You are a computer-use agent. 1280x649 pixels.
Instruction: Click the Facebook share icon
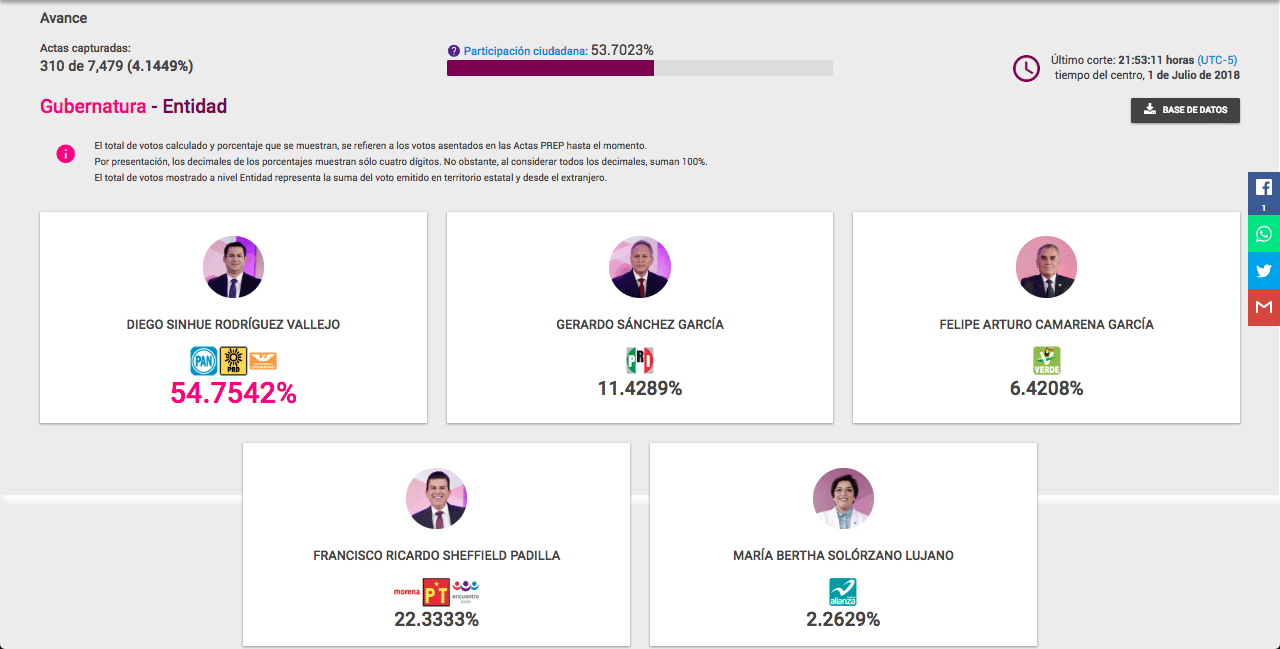(1264, 188)
